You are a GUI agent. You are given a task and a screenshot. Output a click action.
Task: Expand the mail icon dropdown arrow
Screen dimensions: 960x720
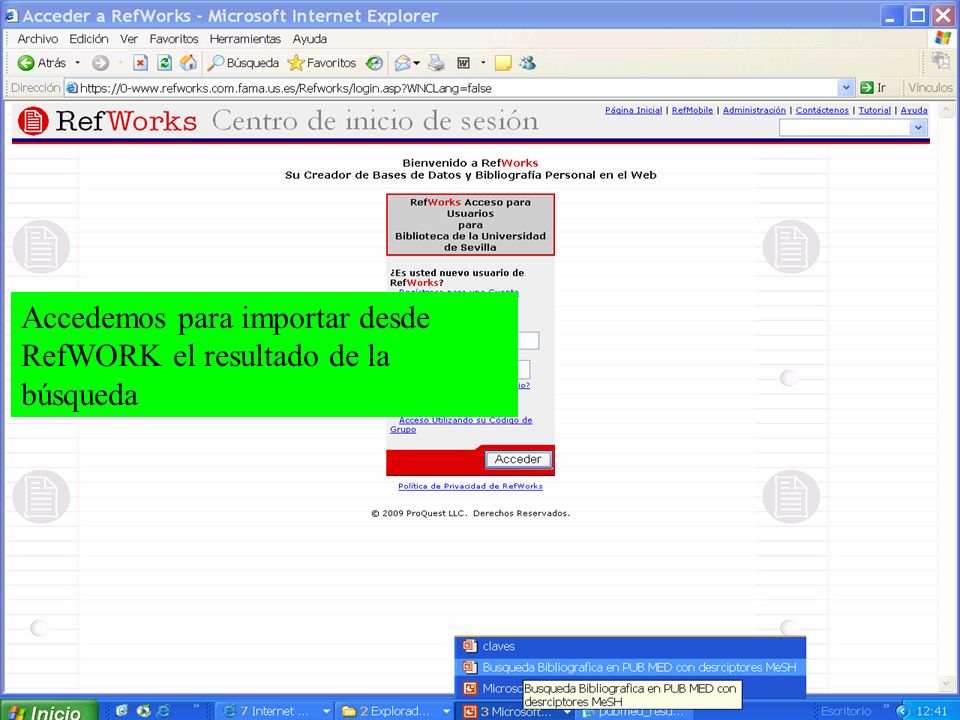tap(417, 62)
